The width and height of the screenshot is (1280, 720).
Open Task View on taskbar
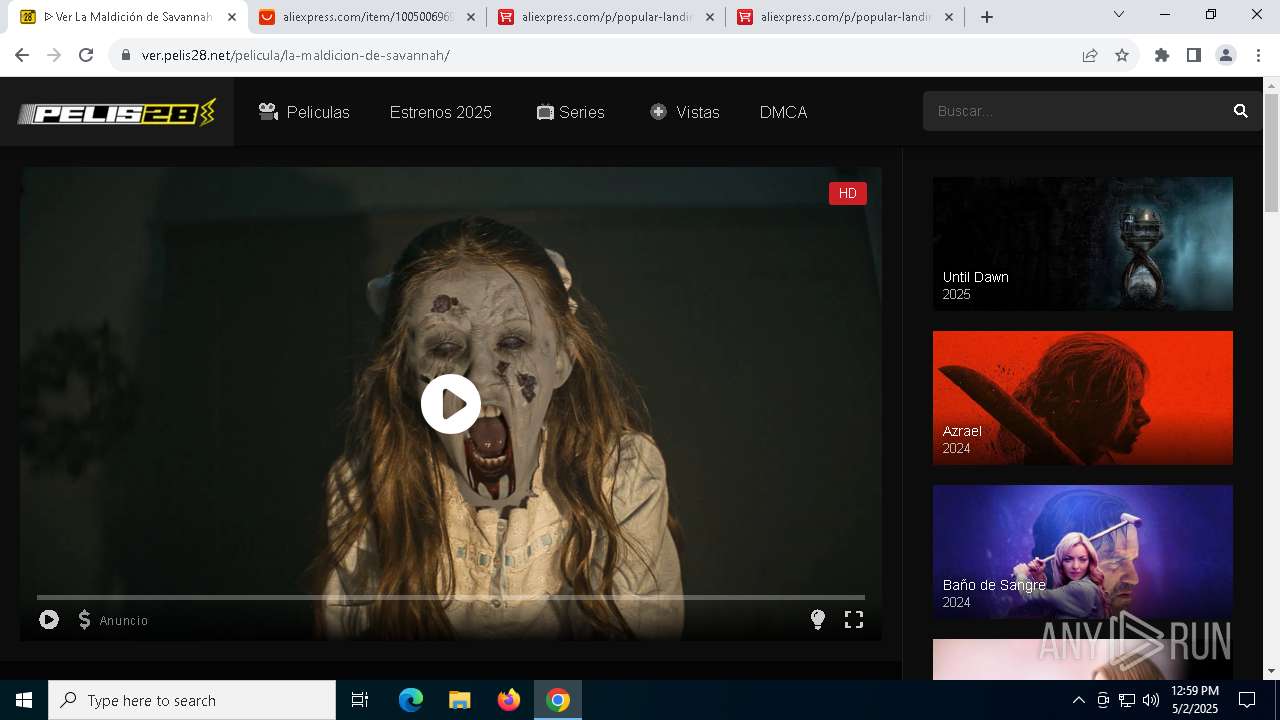click(360, 700)
